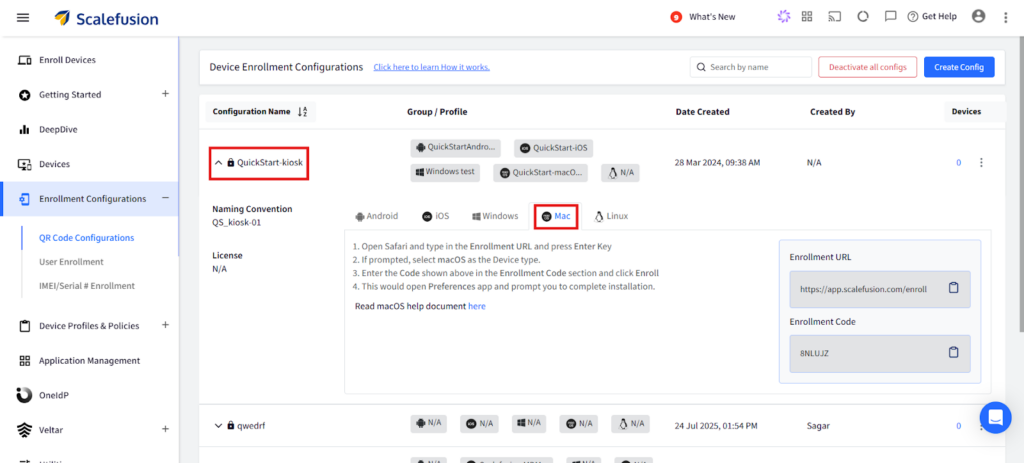Screen dimensions: 1024x463
Task: Open 'Click here to learn How it works' link
Action: 431,67
